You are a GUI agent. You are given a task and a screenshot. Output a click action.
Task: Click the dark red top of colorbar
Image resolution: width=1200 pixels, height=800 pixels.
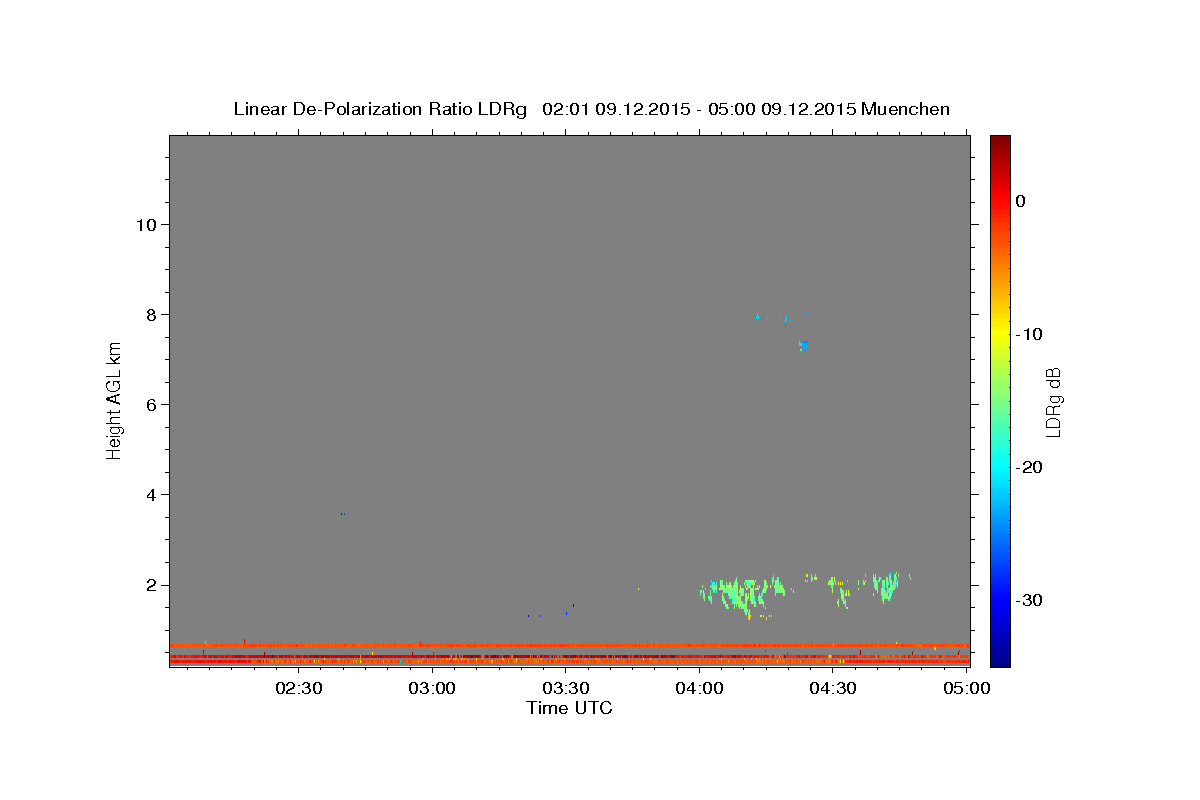point(1000,142)
